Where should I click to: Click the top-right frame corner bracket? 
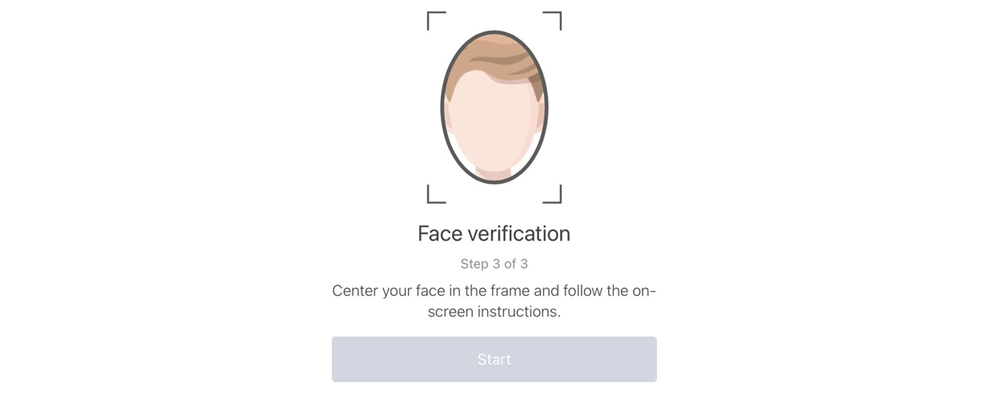[552, 20]
